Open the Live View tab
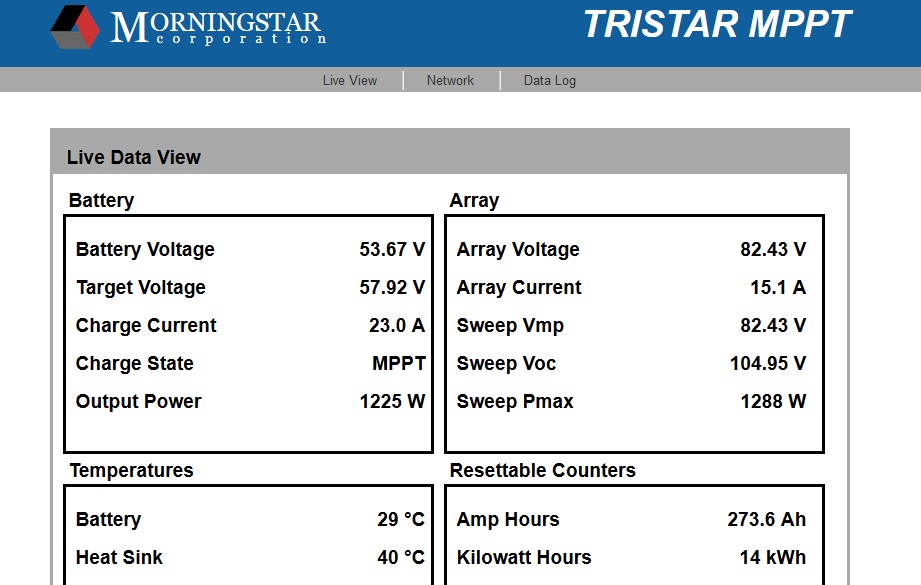The image size is (921, 585). (x=349, y=80)
